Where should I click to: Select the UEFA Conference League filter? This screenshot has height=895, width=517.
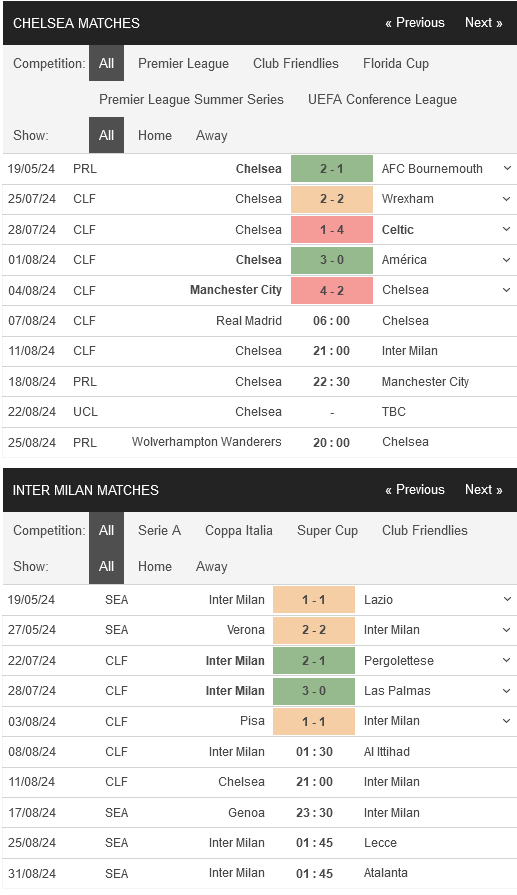pos(382,99)
